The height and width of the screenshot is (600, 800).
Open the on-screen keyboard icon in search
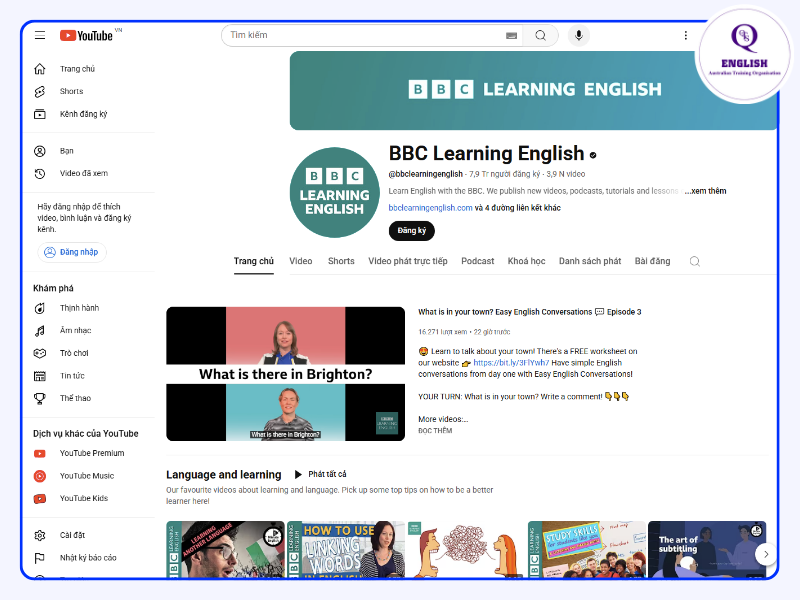click(511, 35)
